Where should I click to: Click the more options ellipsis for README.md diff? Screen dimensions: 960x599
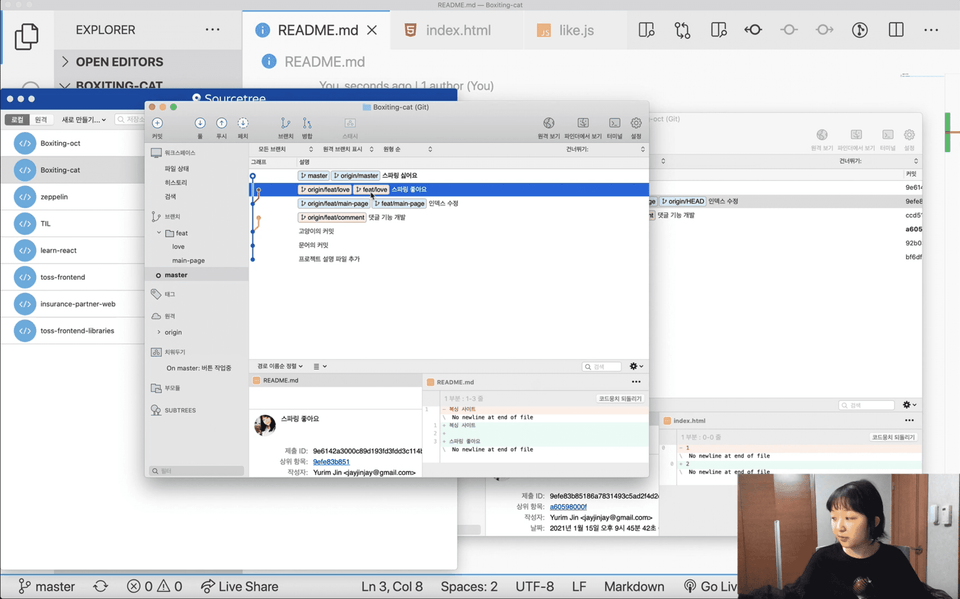click(x=636, y=382)
